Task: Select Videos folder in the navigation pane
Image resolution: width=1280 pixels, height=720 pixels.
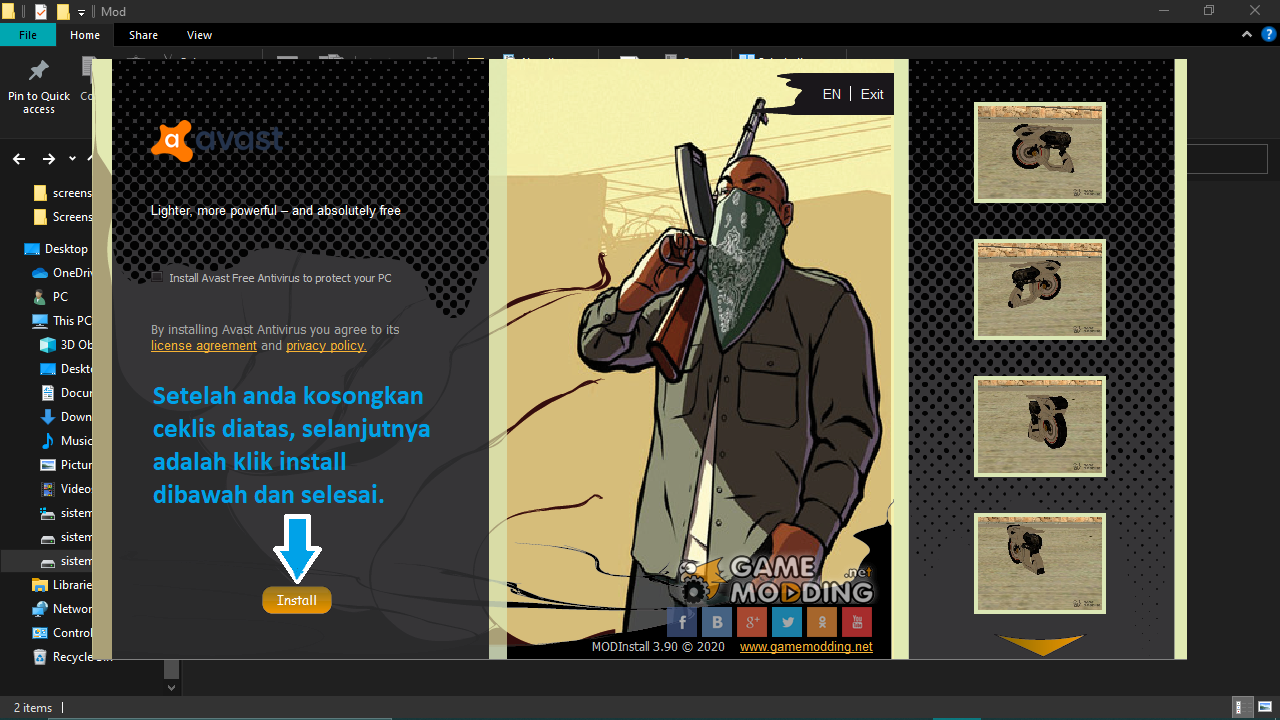Action: 66,489
